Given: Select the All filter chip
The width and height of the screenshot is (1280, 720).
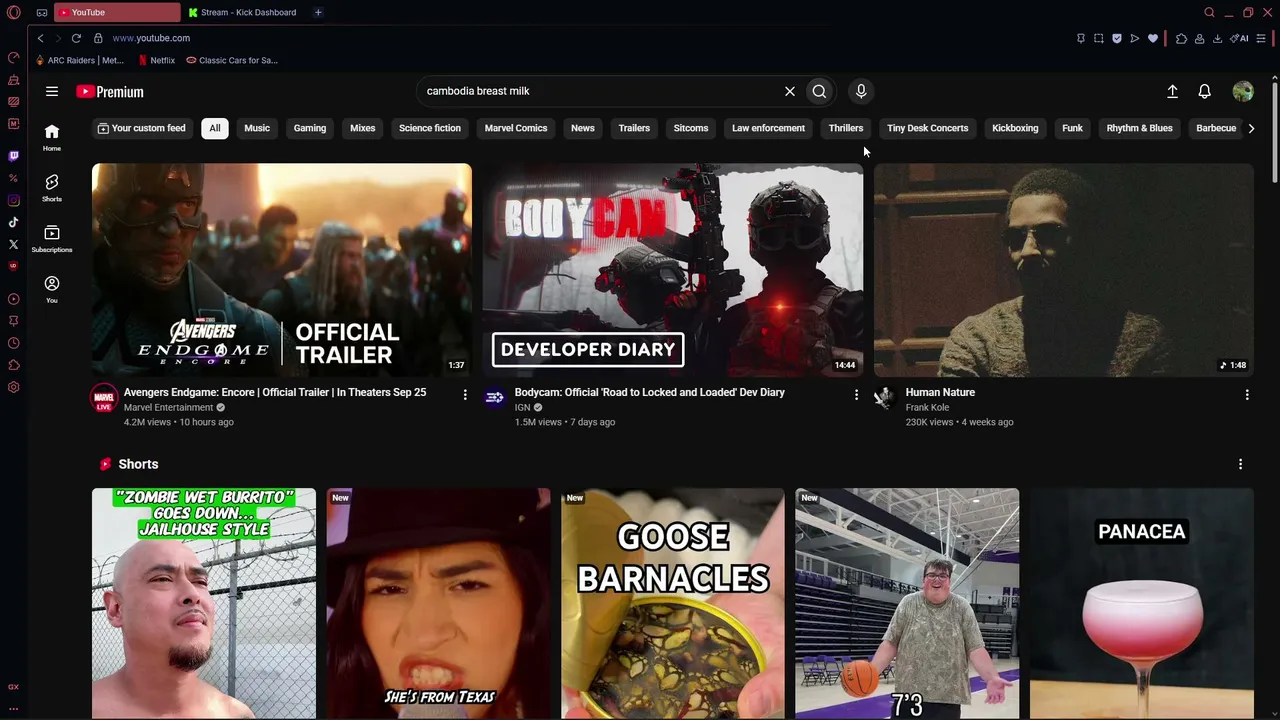Looking at the screenshot, I should click(x=214, y=128).
